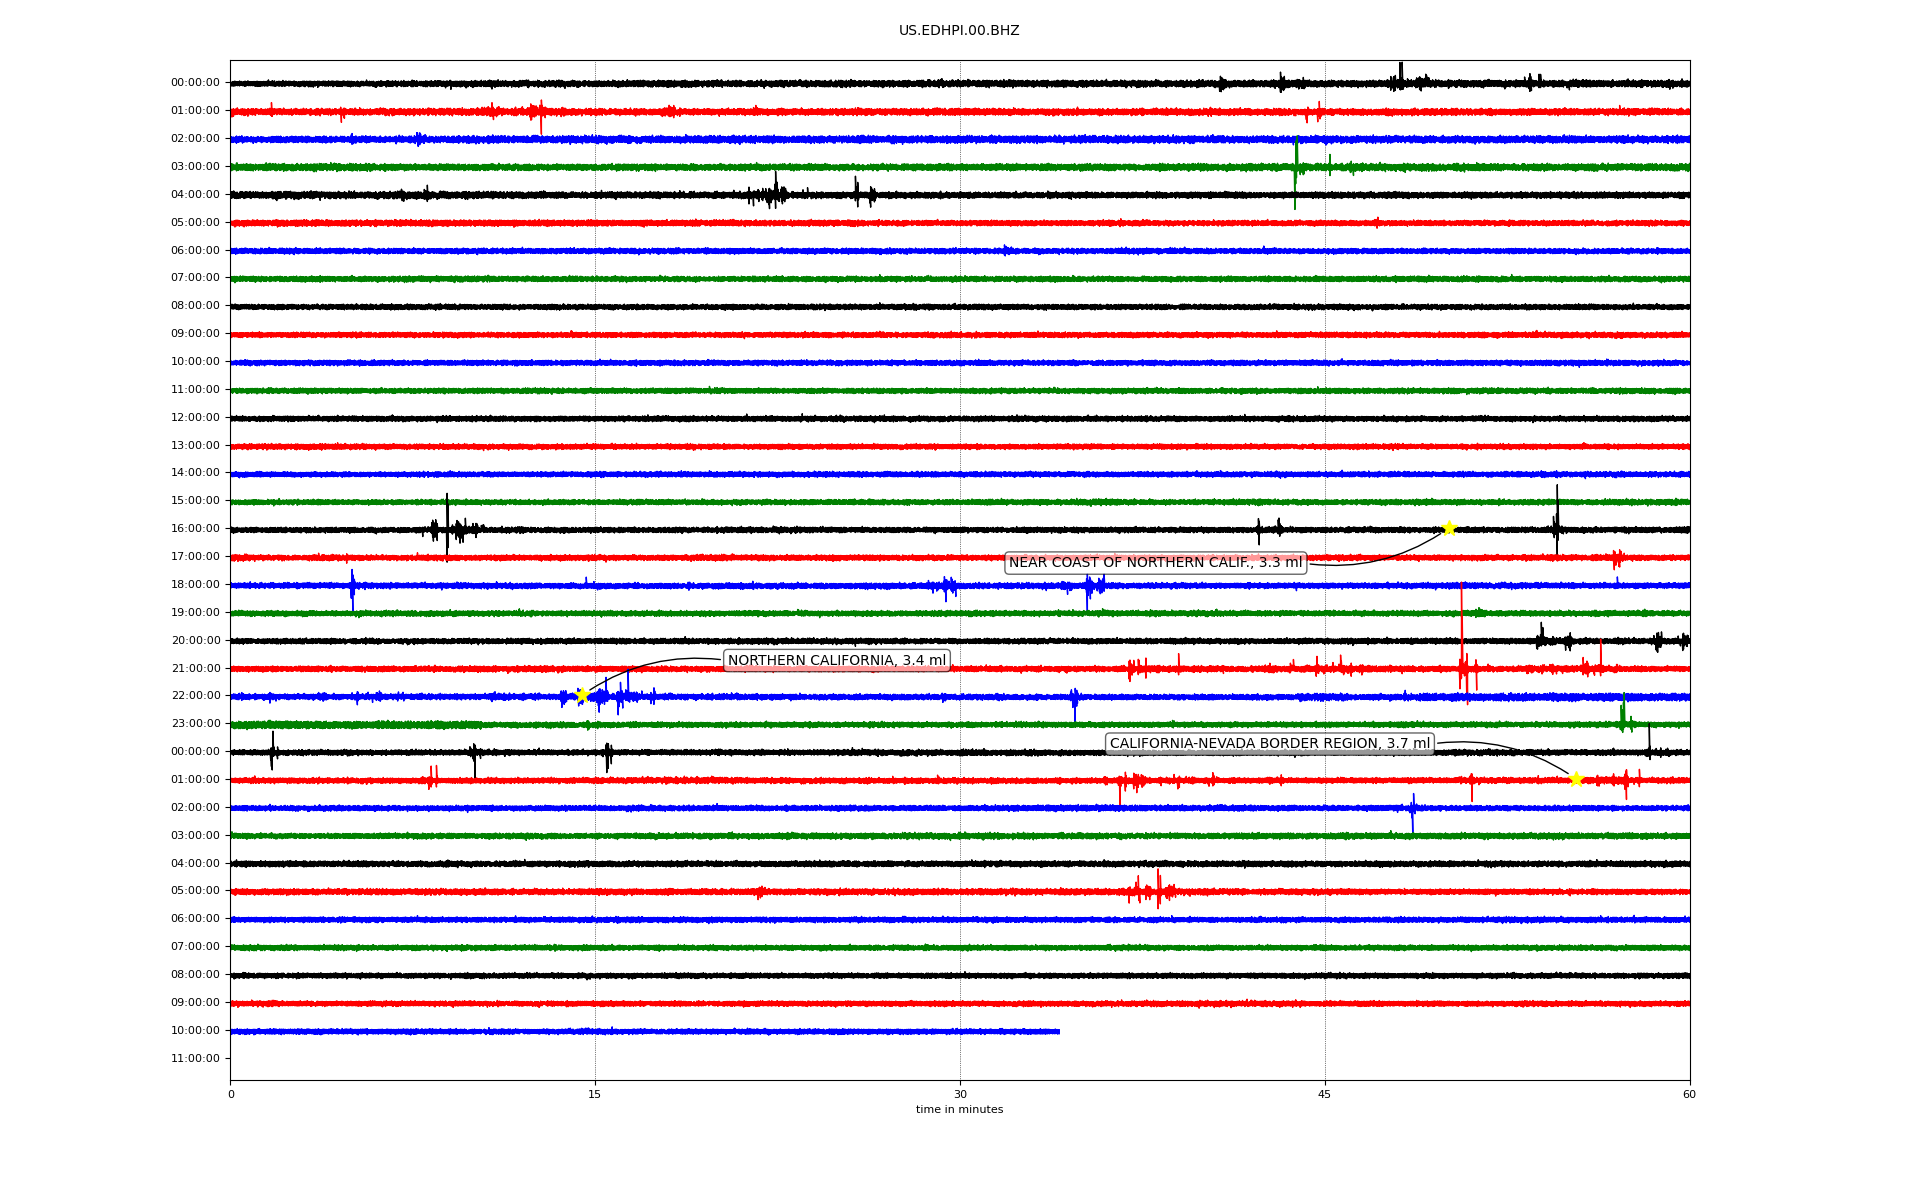The width and height of the screenshot is (1920, 1200).
Task: Click the blue spike on the lower 02:00:00 trace
Action: tap(1413, 813)
